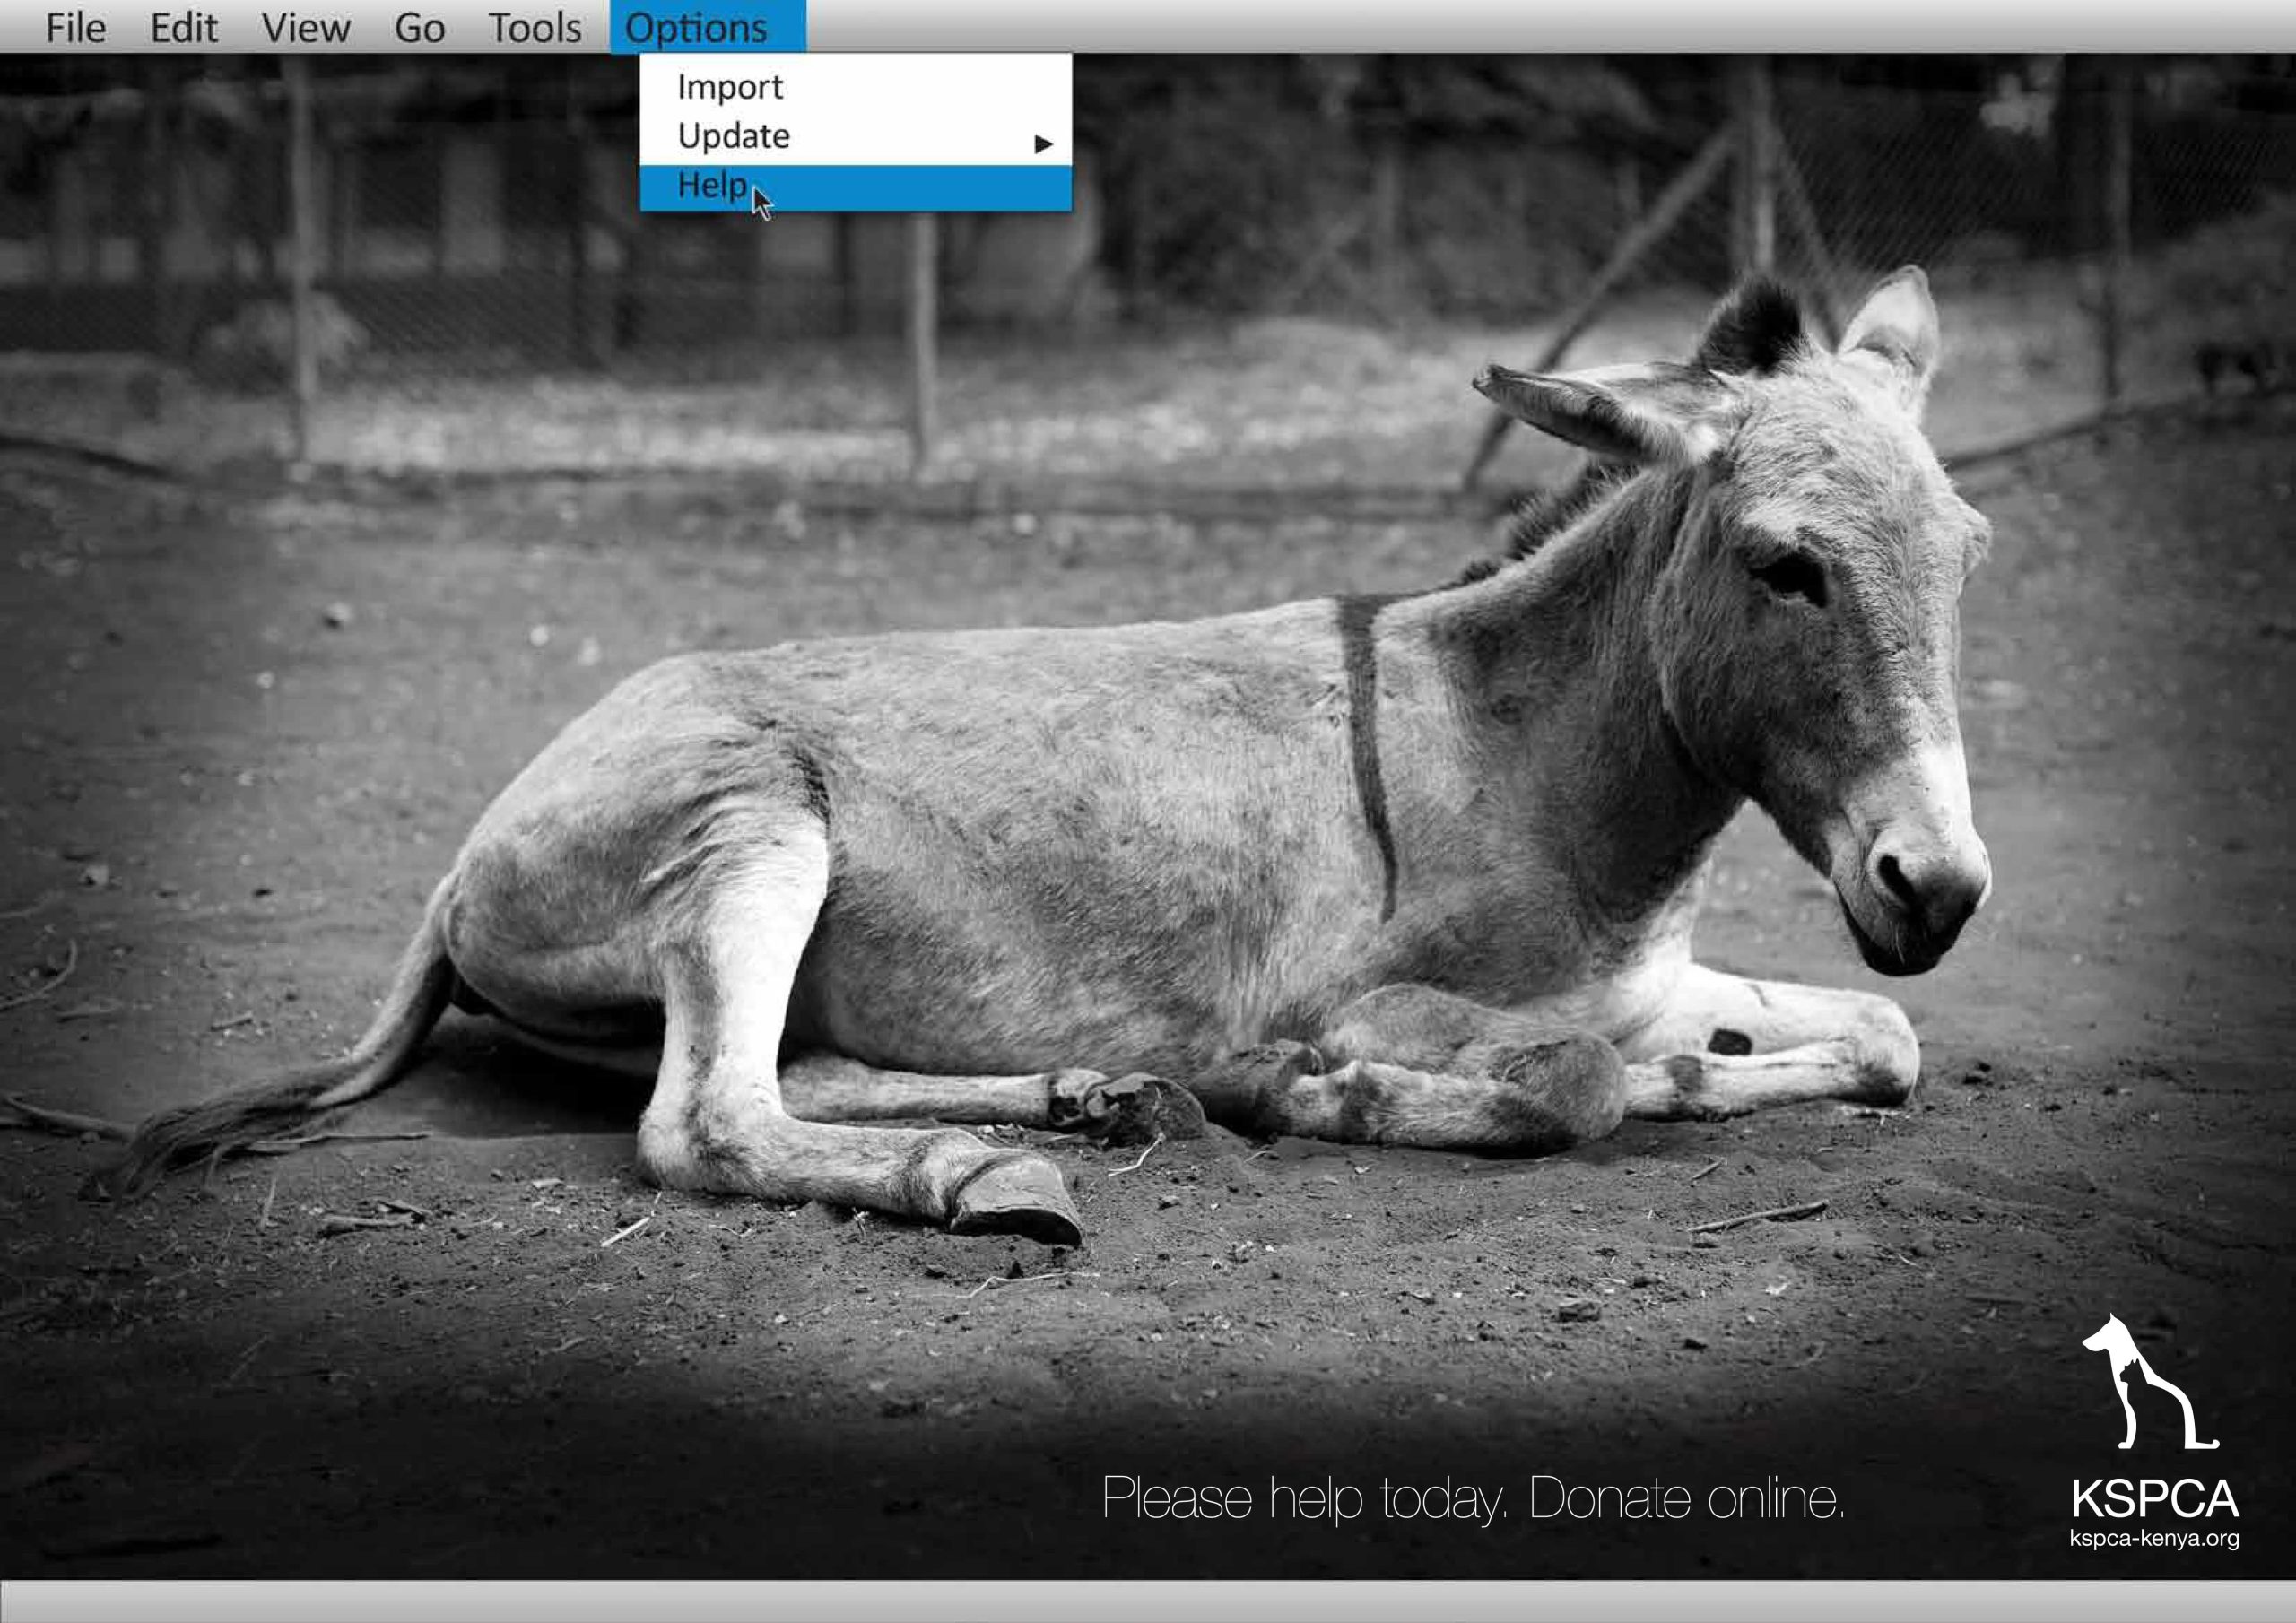Click the KSPCA name text below the logo
The height and width of the screenshot is (1623, 2296).
point(2155,1498)
